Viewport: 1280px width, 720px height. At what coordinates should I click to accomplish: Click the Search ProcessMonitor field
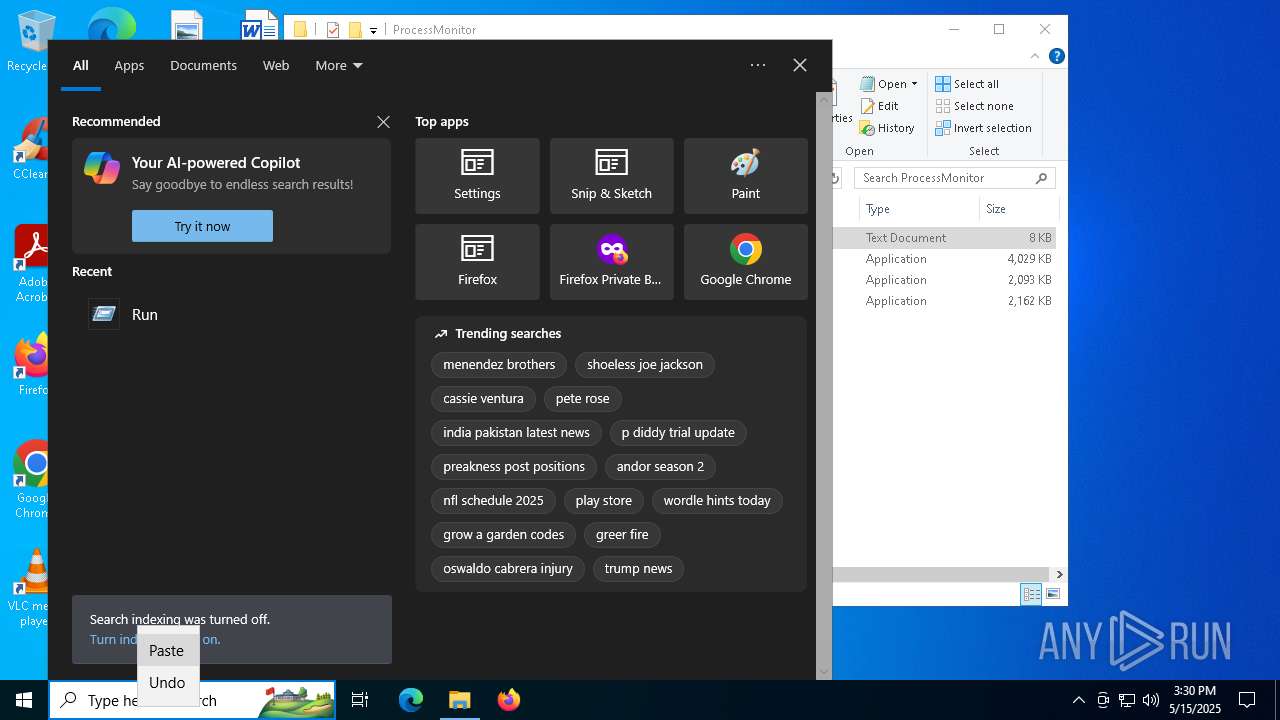click(x=954, y=178)
